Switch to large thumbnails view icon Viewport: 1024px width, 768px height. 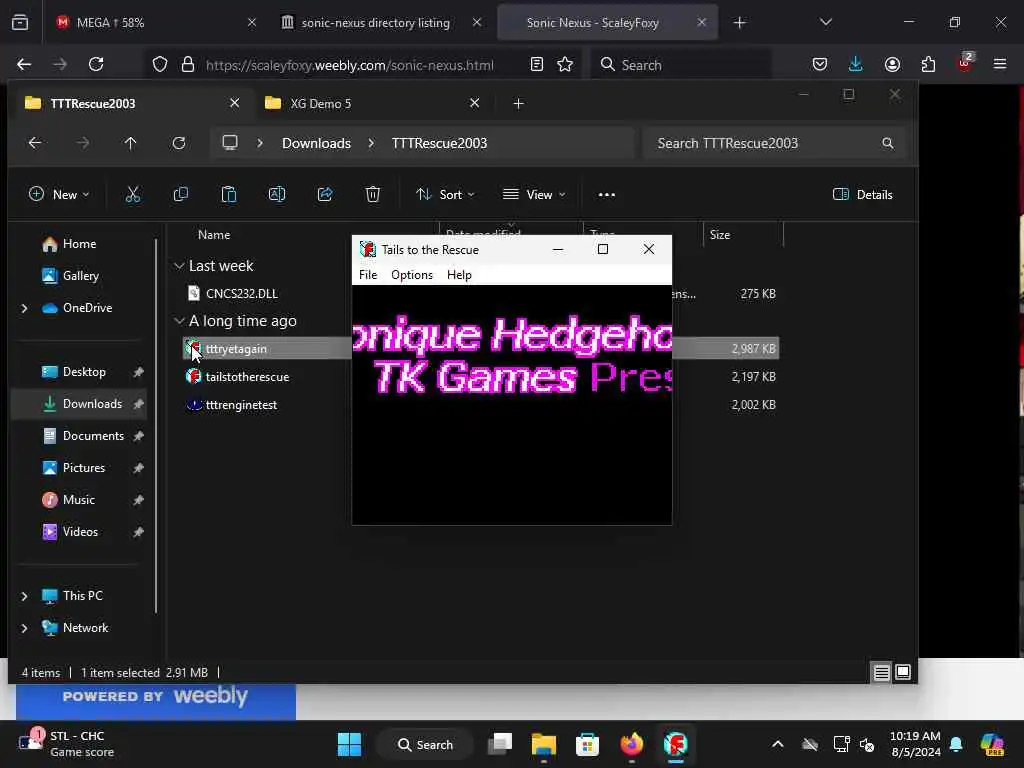coord(903,673)
